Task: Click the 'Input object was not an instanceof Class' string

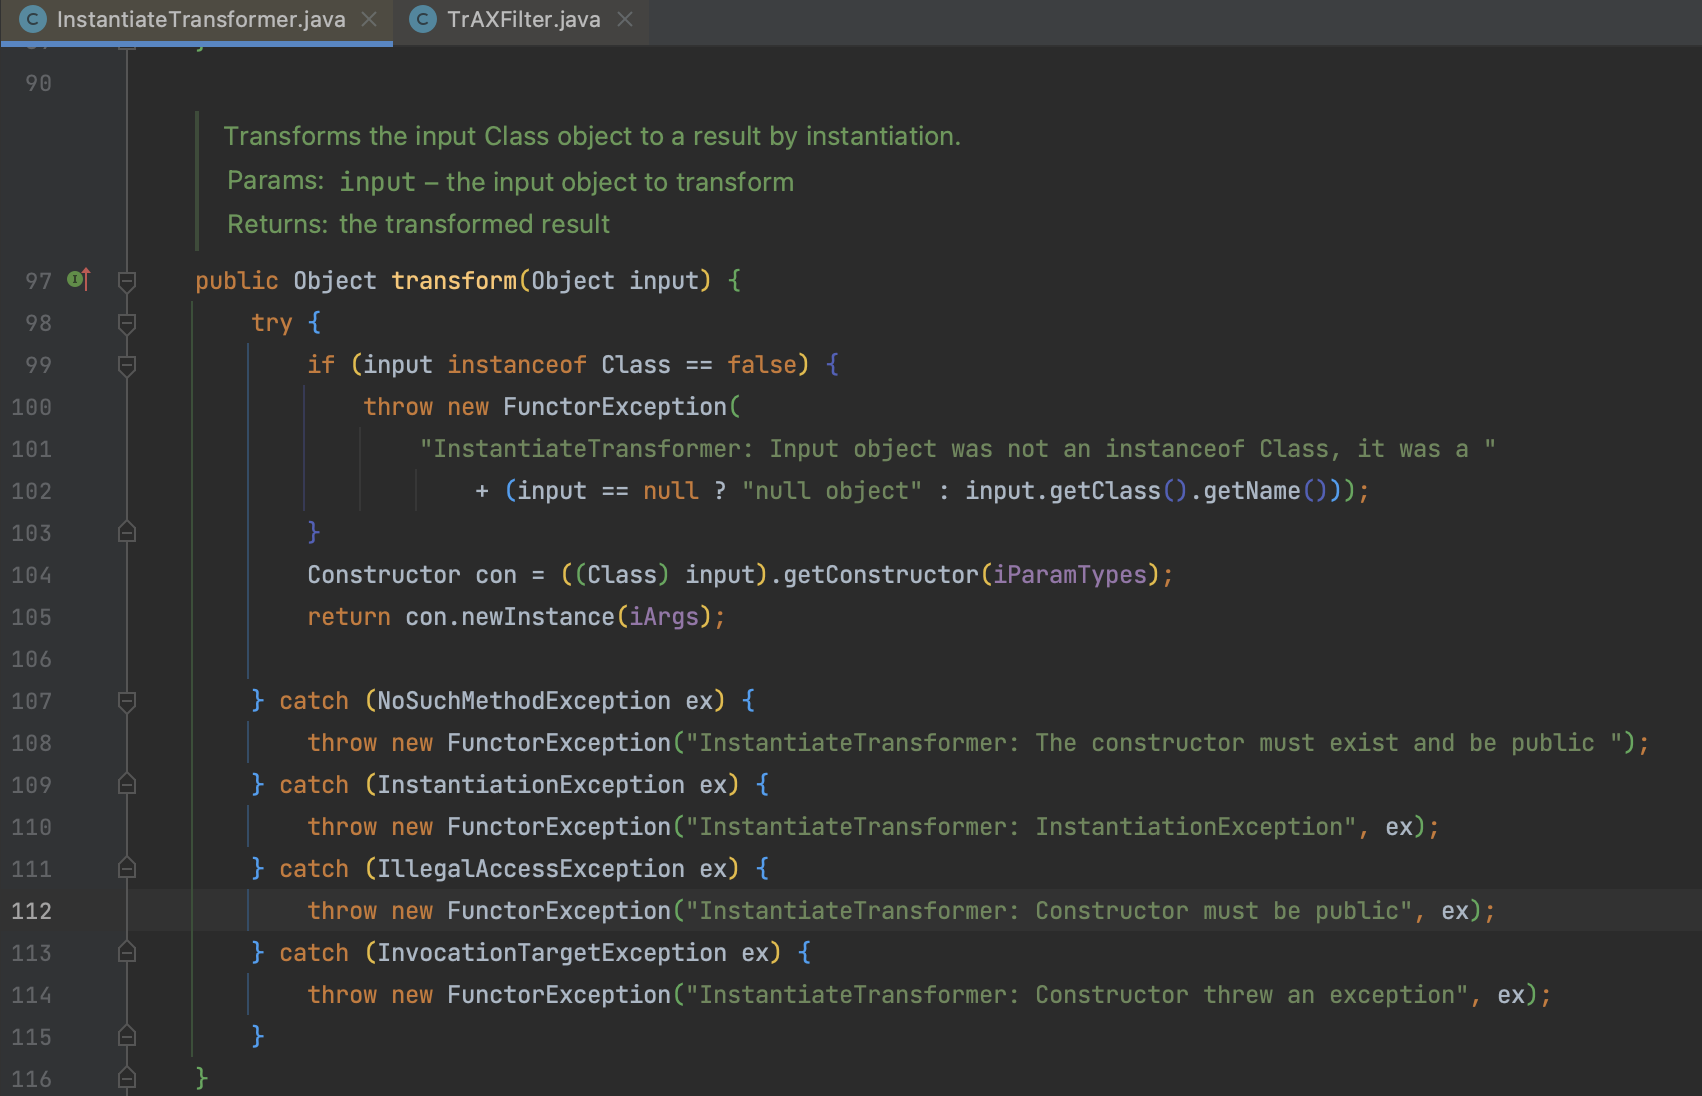Action: [x=958, y=449]
